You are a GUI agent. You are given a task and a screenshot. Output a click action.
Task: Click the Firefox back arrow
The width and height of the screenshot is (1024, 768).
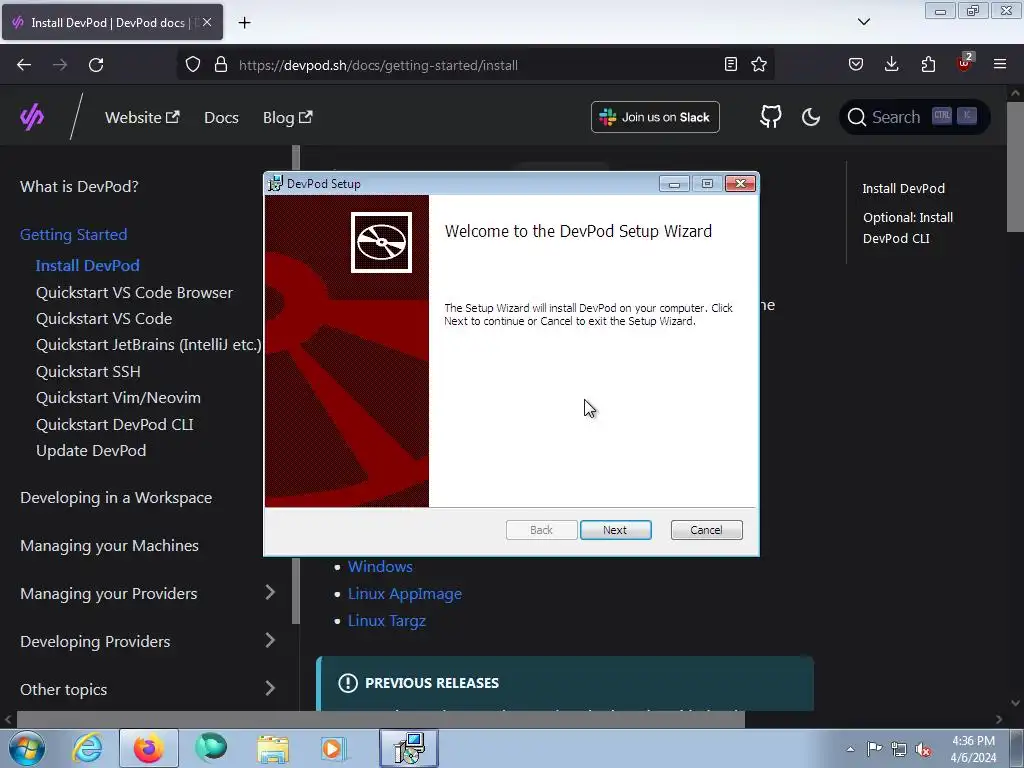pos(24,65)
